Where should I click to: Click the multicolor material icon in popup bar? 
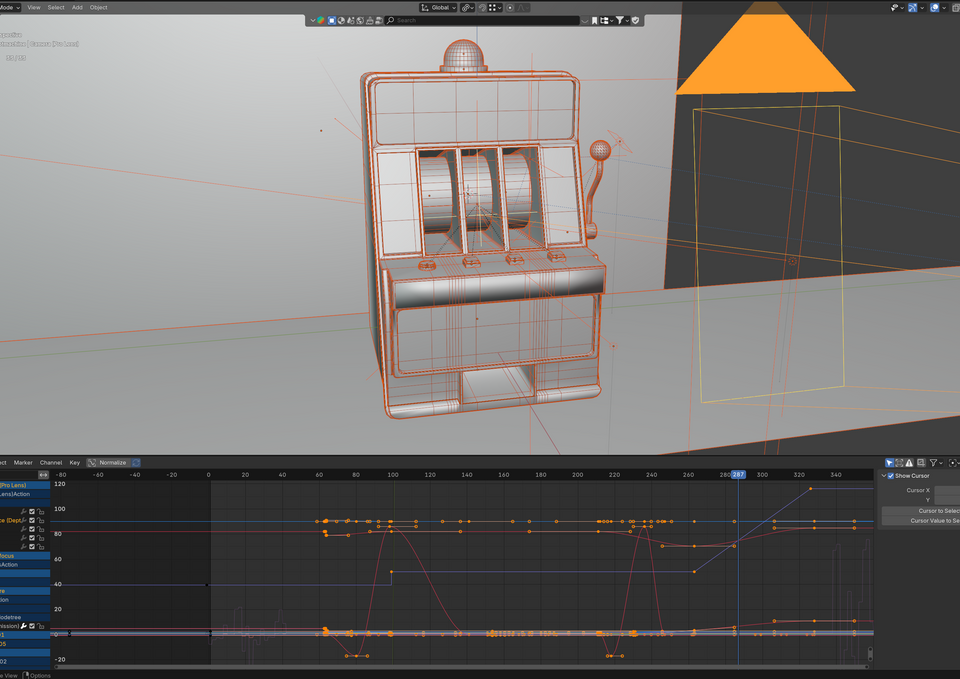tap(321, 20)
